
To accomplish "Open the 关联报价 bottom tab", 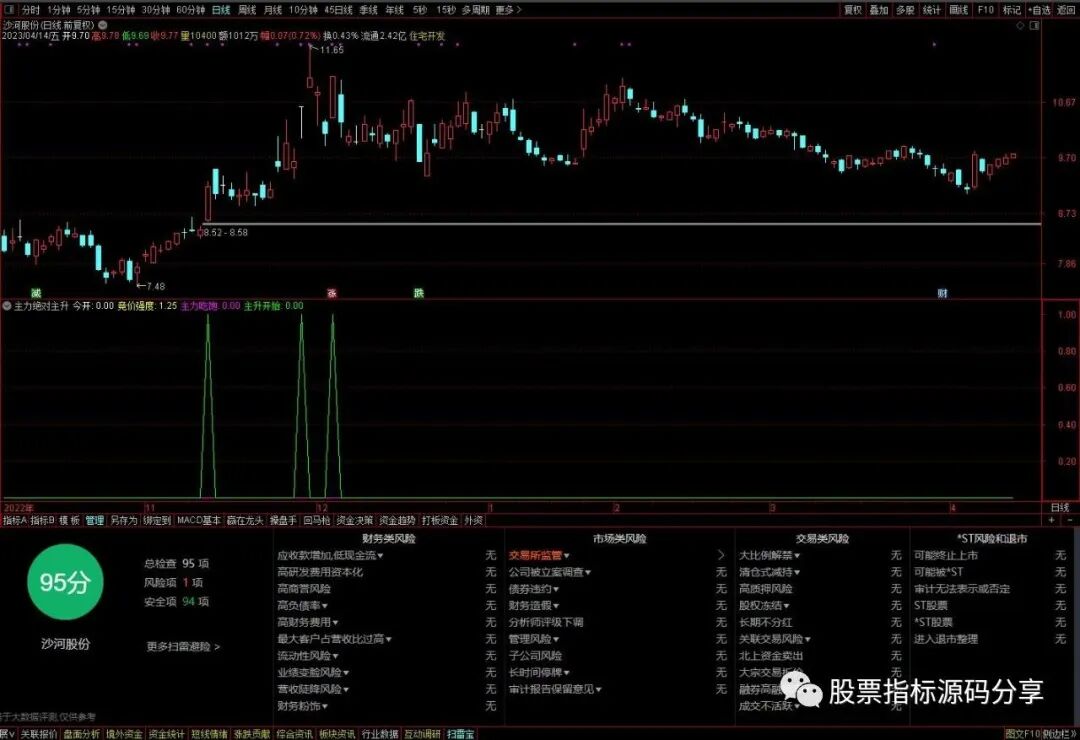I will pos(39,734).
